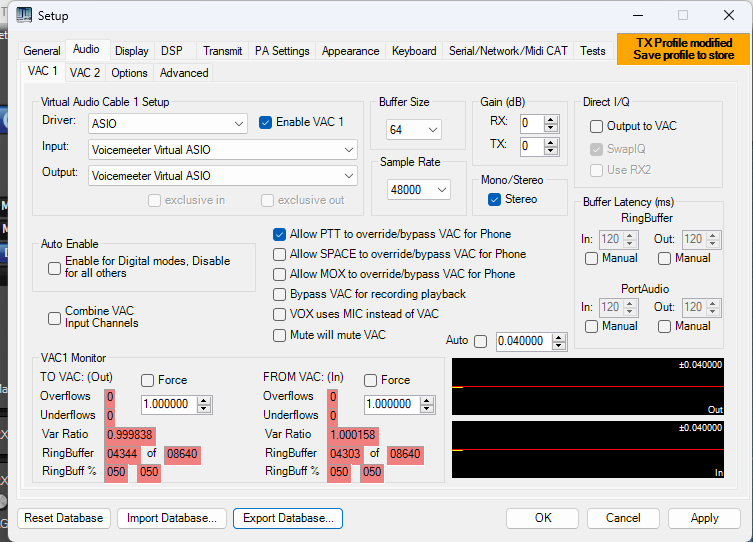The image size is (753, 542).
Task: Enable Combine VAC Input Channels
Action: pos(55,318)
